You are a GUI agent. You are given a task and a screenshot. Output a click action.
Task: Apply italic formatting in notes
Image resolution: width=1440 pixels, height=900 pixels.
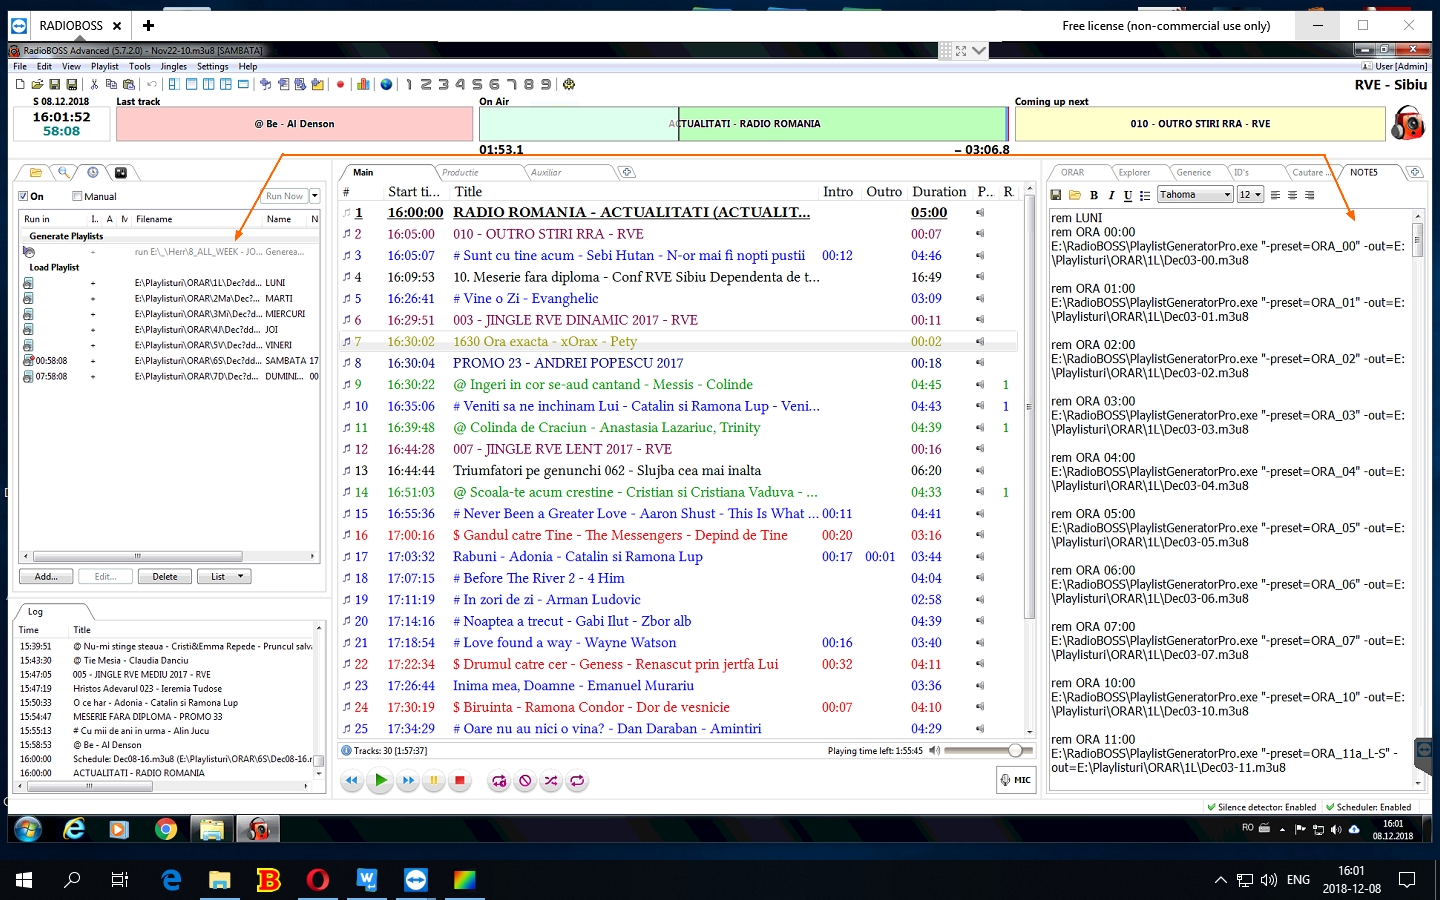1111,195
